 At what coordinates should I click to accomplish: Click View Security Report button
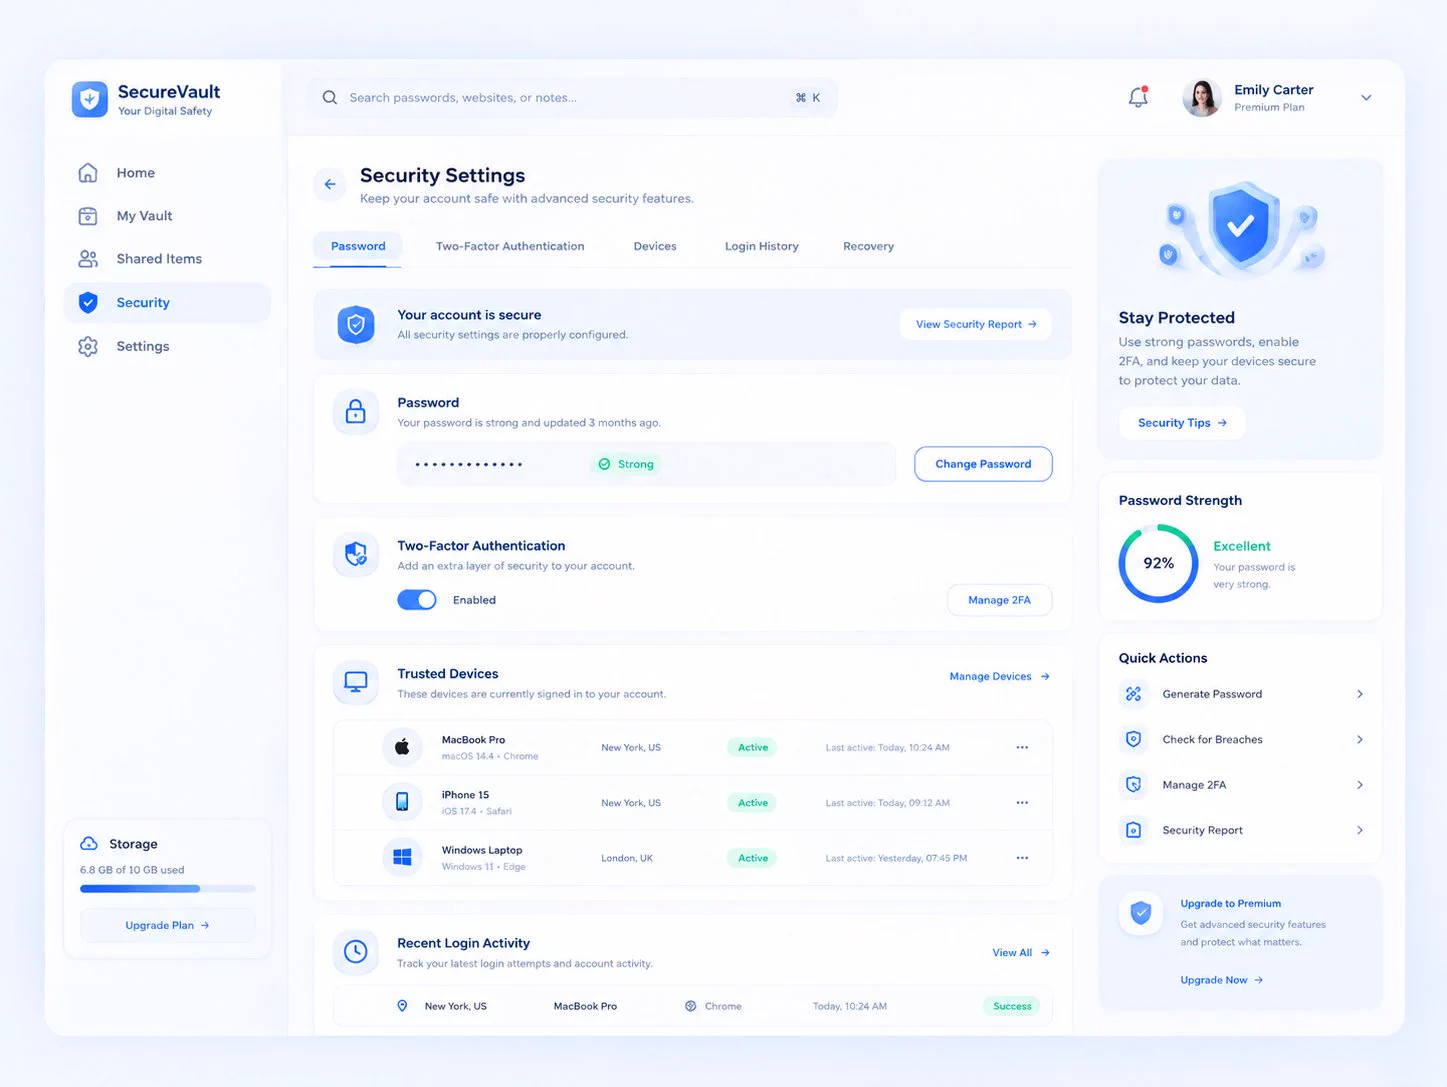coord(976,324)
